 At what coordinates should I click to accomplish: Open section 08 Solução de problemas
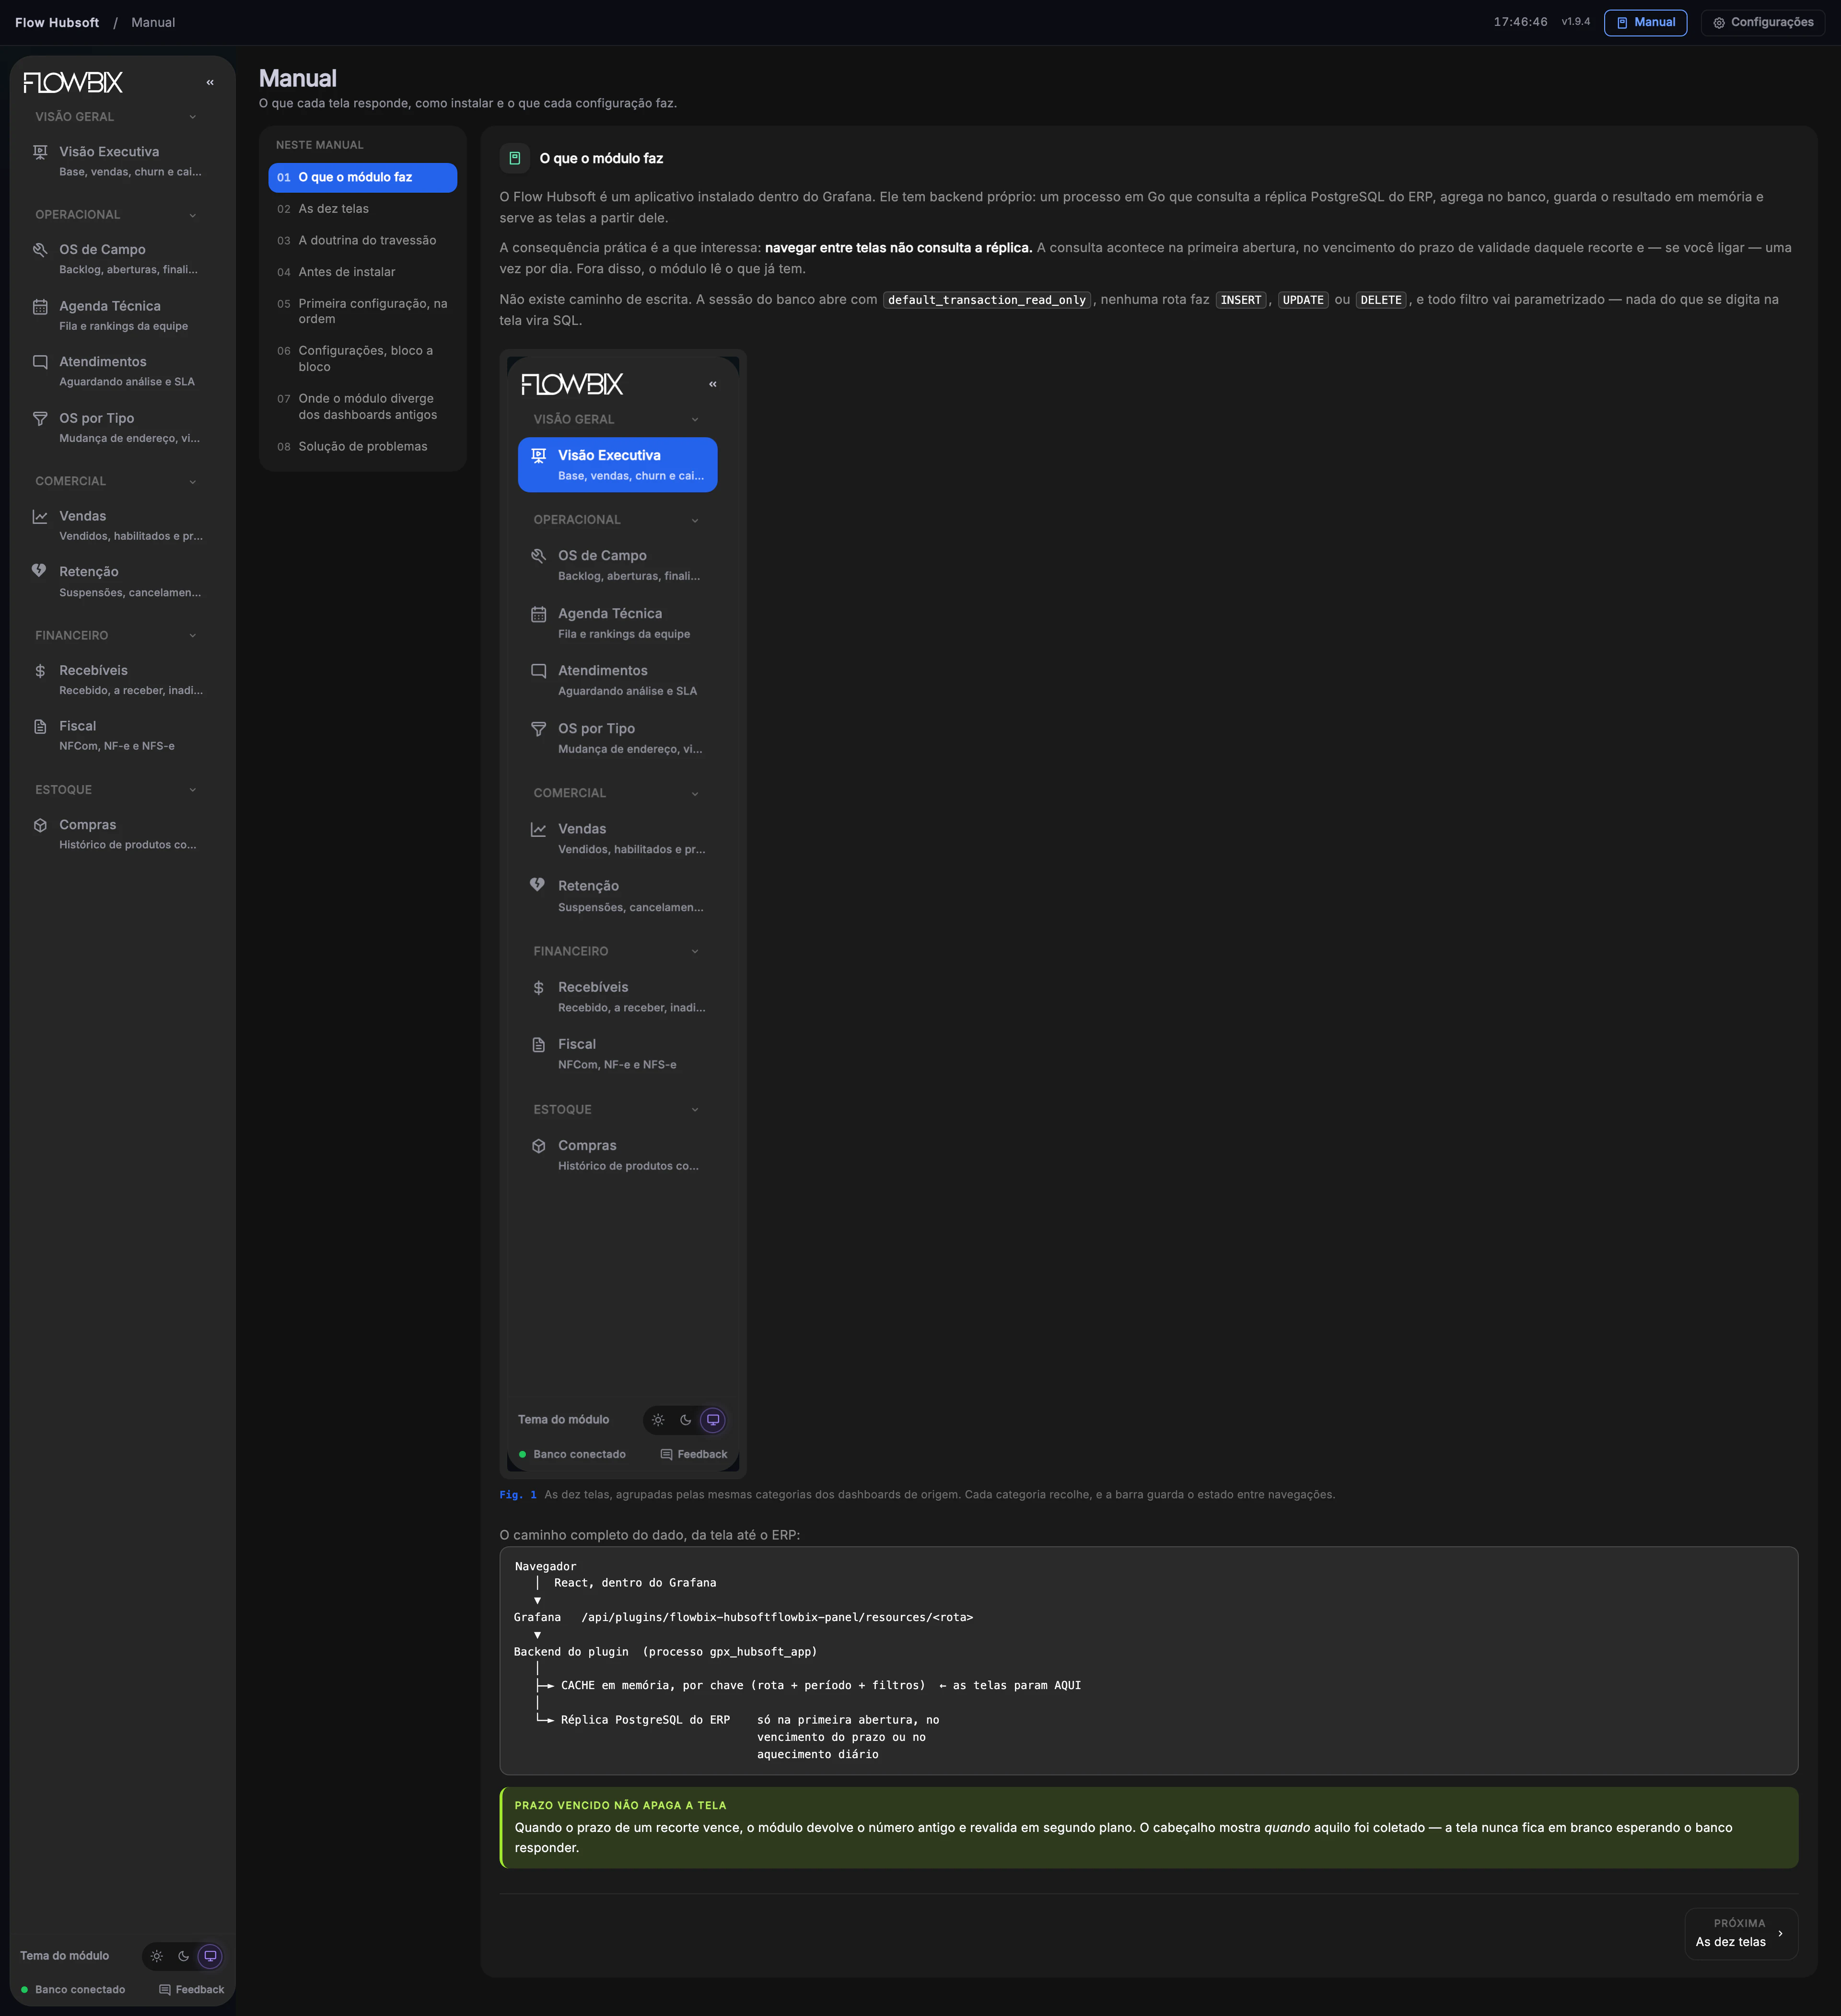(x=362, y=447)
